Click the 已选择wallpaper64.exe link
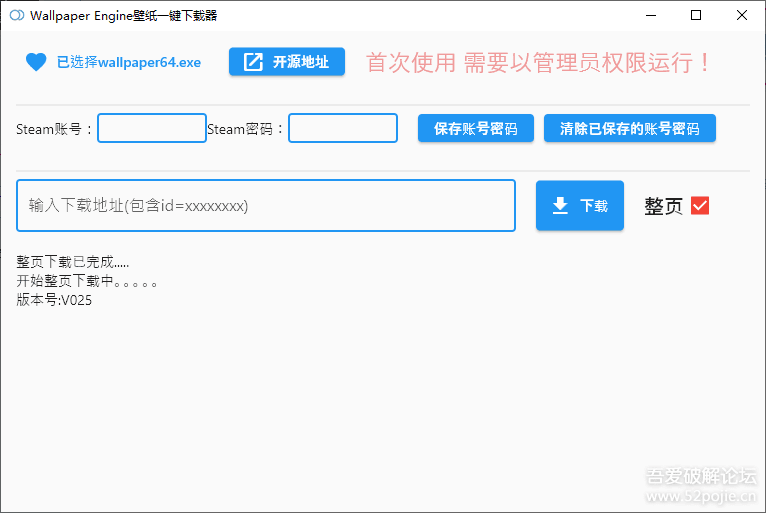This screenshot has height=513, width=766. coord(129,63)
